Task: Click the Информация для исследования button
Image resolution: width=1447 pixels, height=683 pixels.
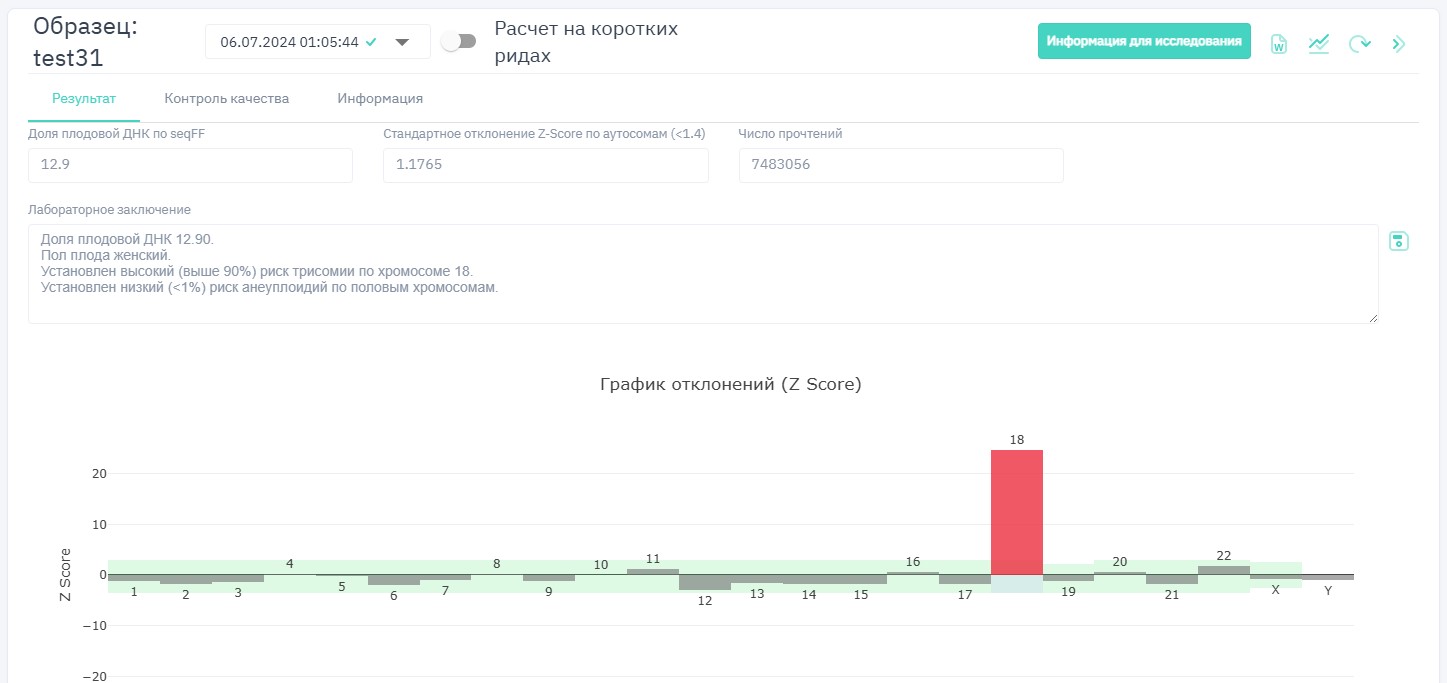Action: click(1144, 42)
